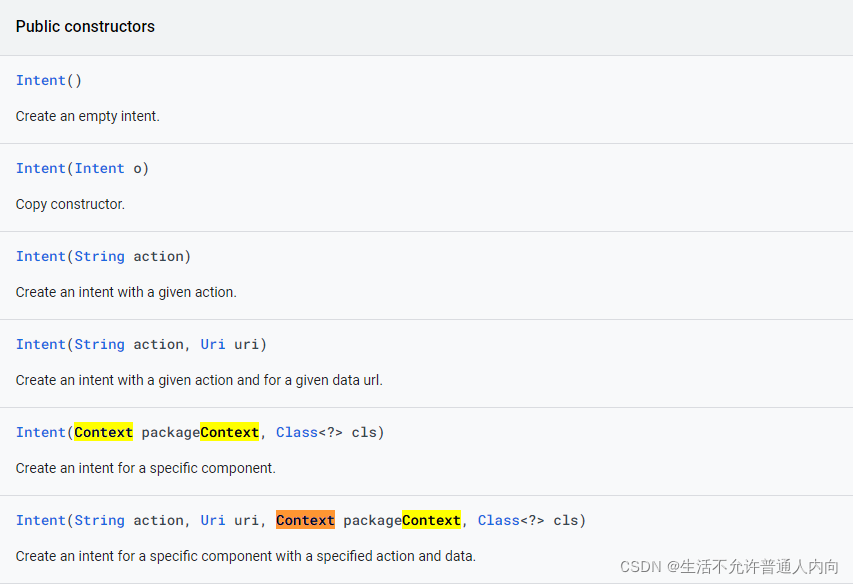This screenshot has height=584, width=853.
Task: Click the text 'Create an empty intent.'
Action: [88, 116]
